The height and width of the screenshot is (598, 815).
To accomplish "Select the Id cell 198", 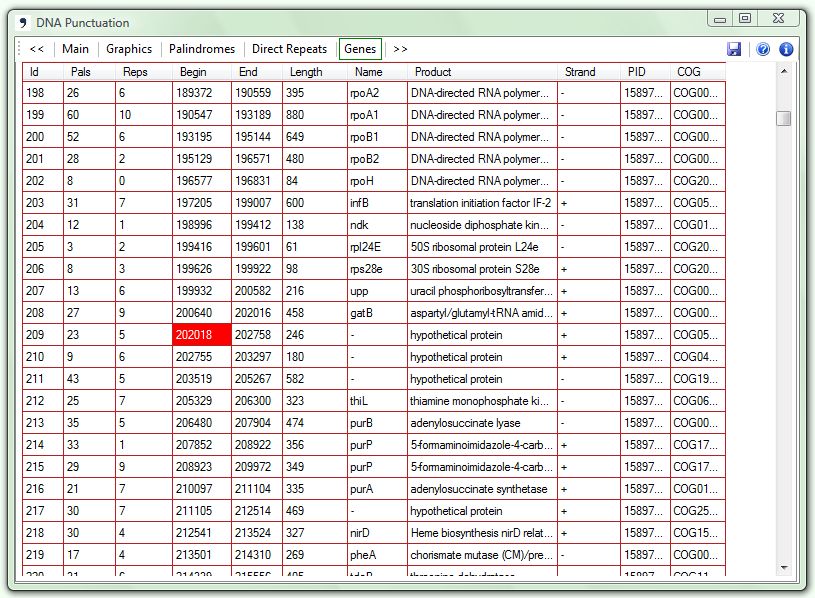I will click(x=43, y=93).
